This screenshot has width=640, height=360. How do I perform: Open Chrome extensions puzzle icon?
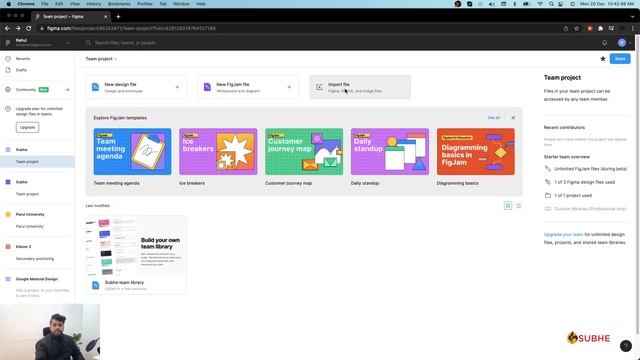click(600, 29)
